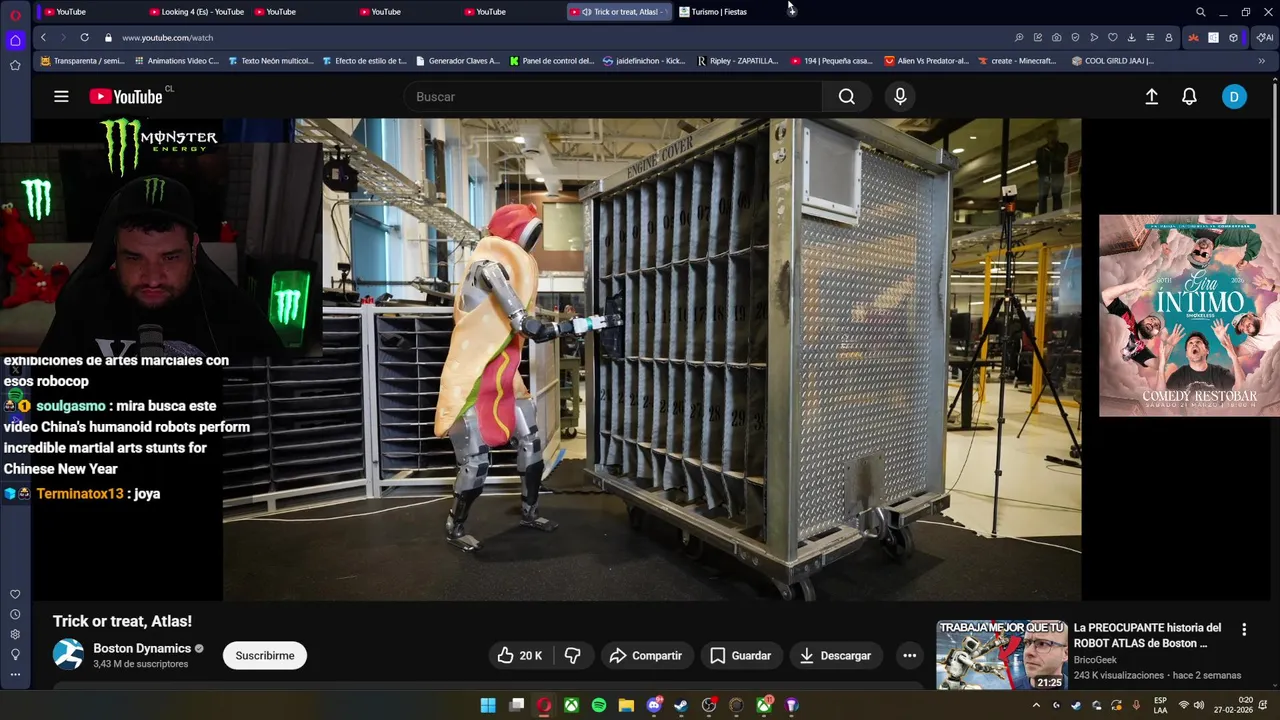
Task: Download the video with Descargar
Action: pyautogui.click(x=835, y=656)
